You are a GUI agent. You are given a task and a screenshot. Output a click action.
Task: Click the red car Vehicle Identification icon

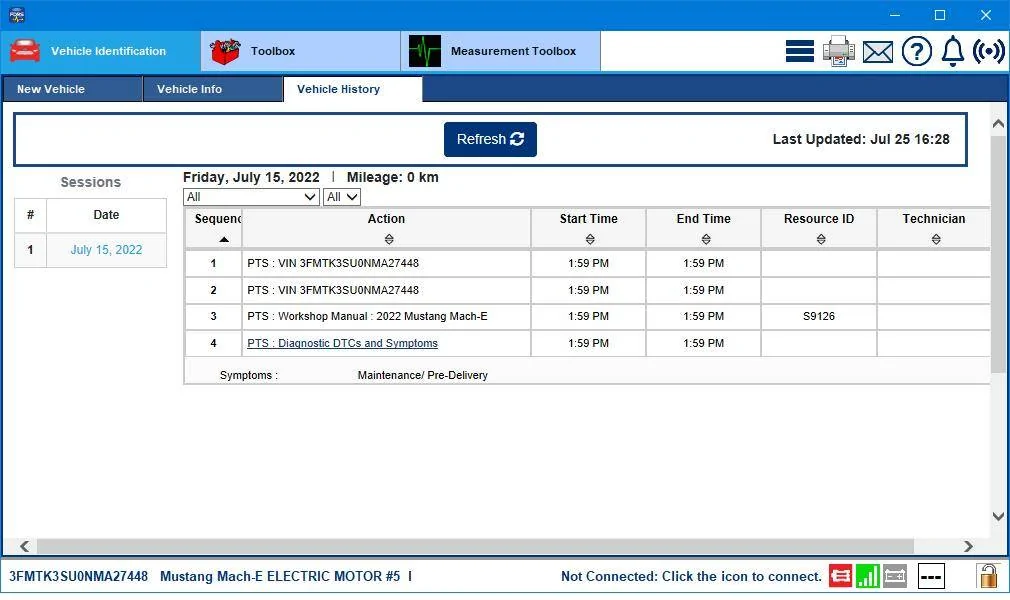24,51
